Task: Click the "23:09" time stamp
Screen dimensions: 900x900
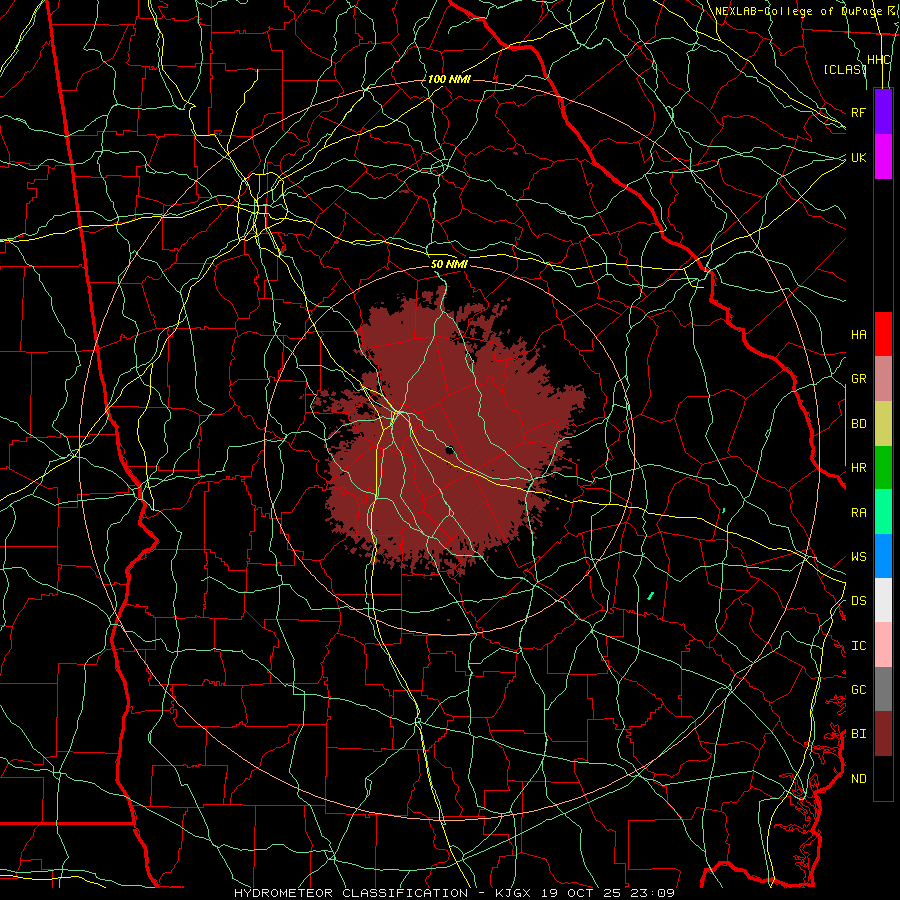Action: coord(651,893)
